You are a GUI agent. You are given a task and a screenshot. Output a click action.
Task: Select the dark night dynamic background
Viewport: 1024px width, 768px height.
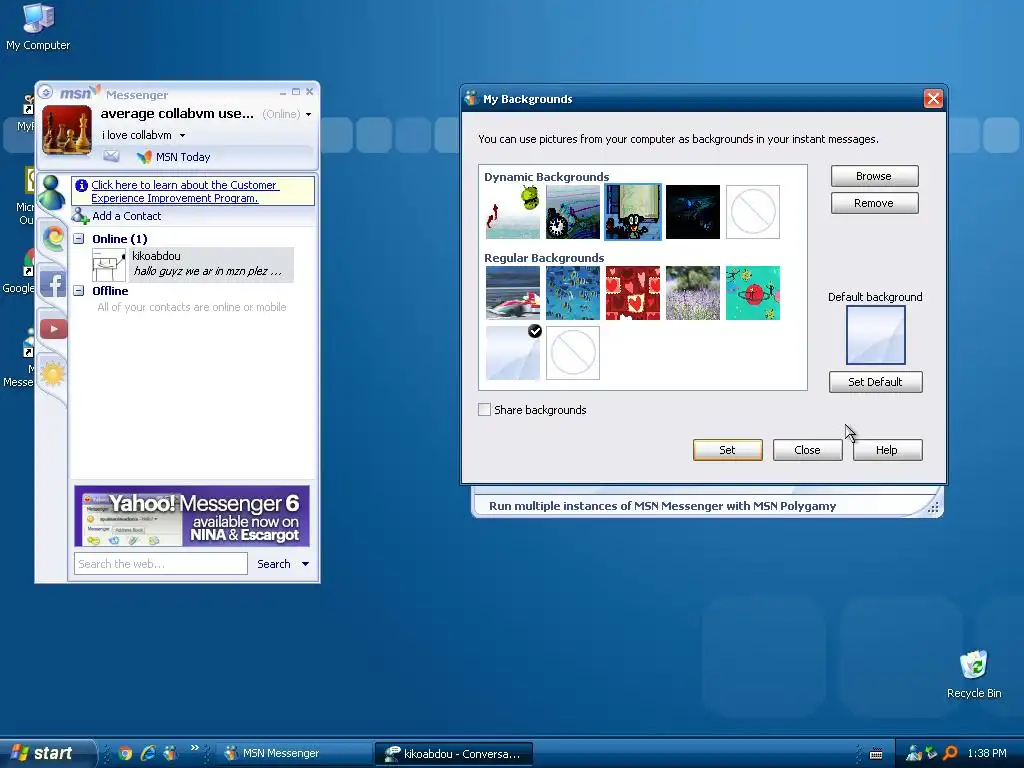(x=693, y=212)
